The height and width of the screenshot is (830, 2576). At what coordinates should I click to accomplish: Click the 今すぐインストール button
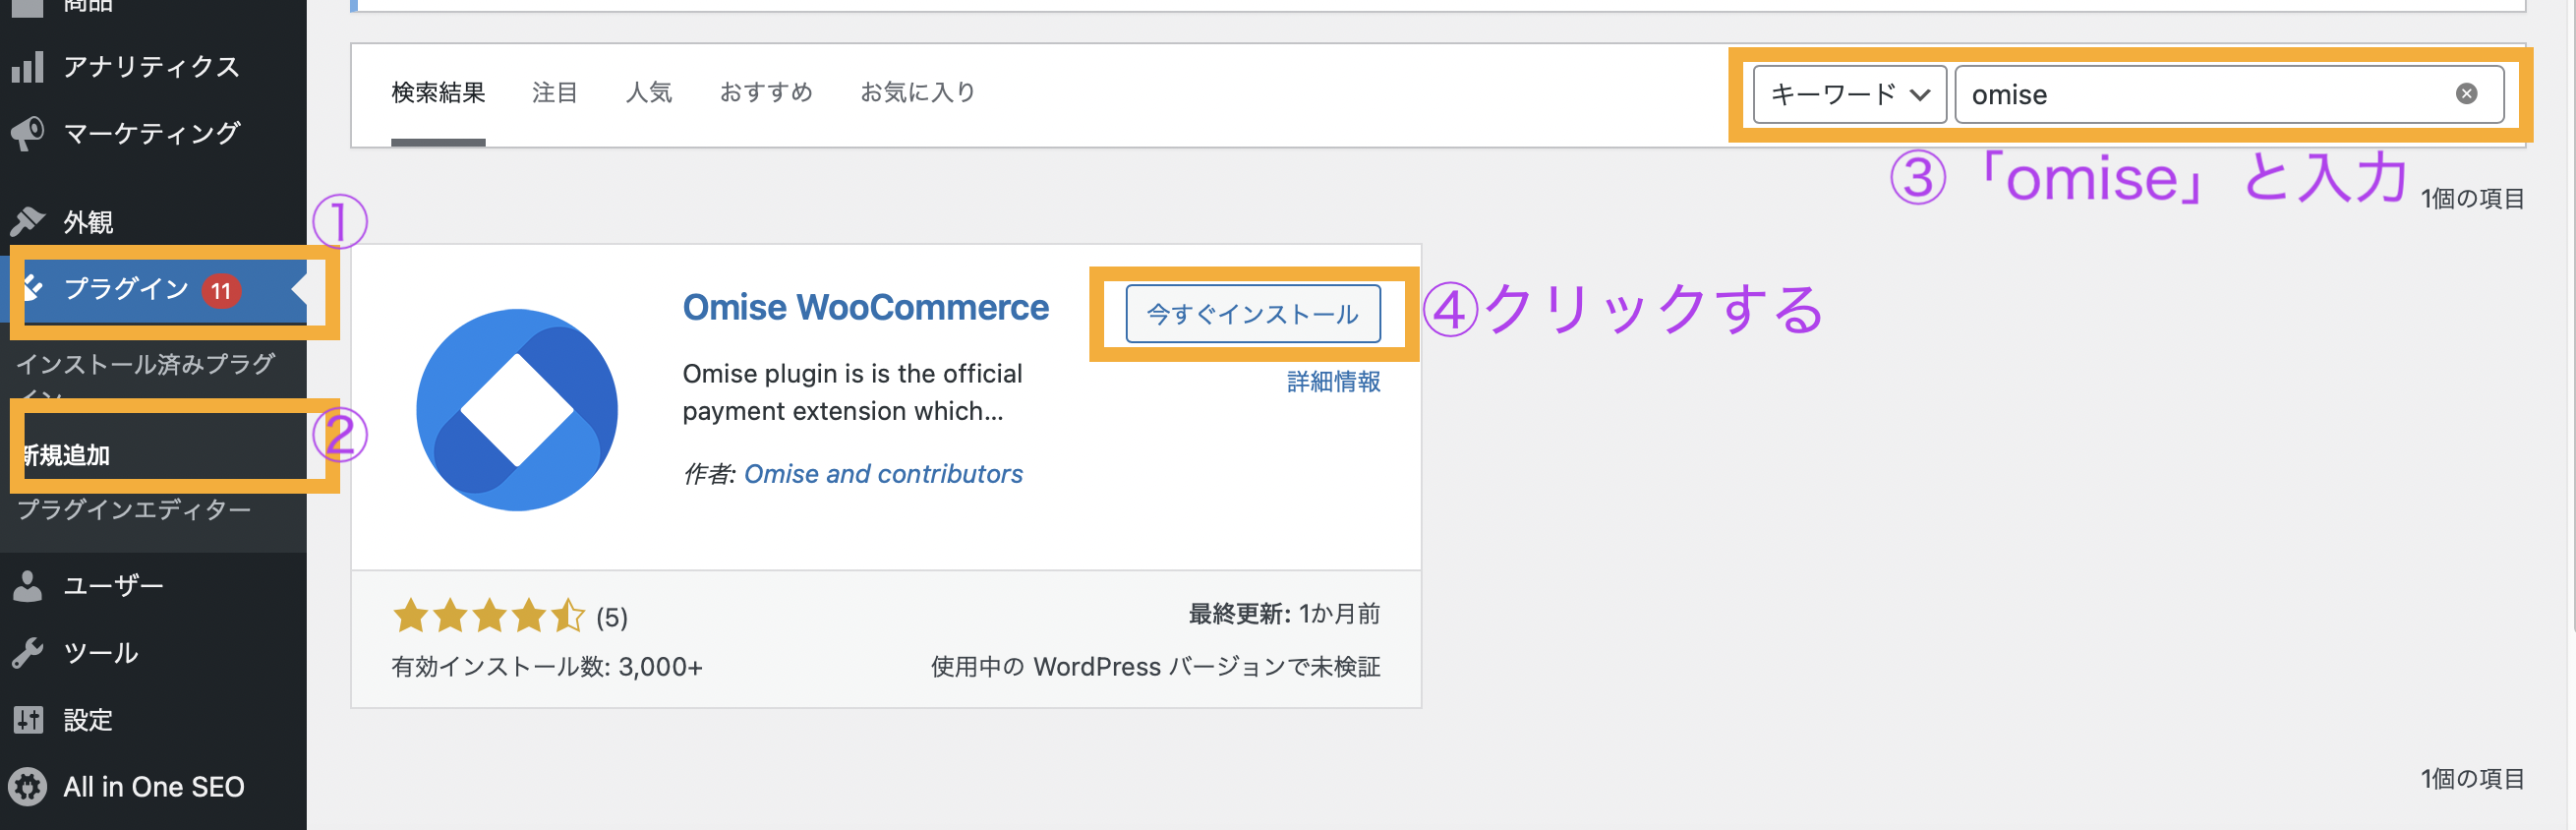(x=1252, y=314)
